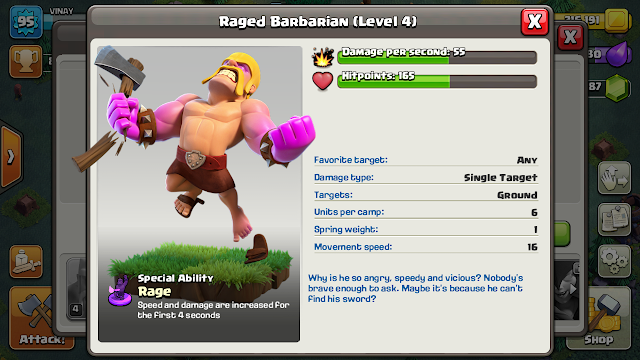This screenshot has width=640, height=360.
Task: Open the Shop with hammer icon
Action: (x=599, y=318)
